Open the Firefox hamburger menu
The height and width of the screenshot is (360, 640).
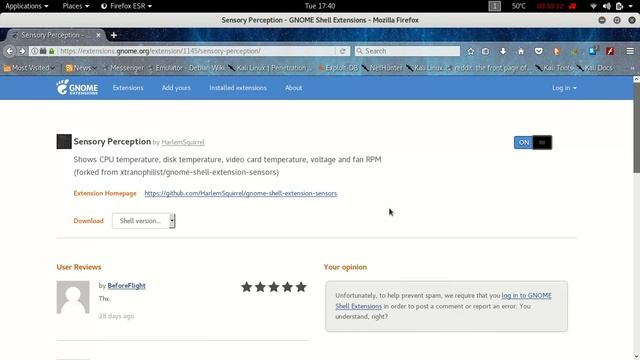tap(630, 51)
